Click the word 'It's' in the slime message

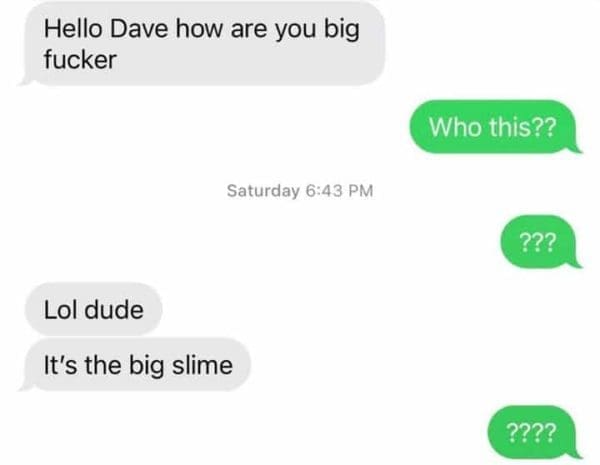pyautogui.click(x=60, y=365)
